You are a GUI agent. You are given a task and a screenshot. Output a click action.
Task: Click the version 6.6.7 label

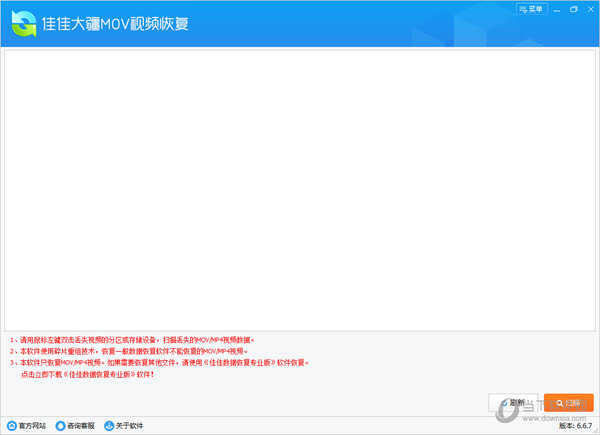576,425
